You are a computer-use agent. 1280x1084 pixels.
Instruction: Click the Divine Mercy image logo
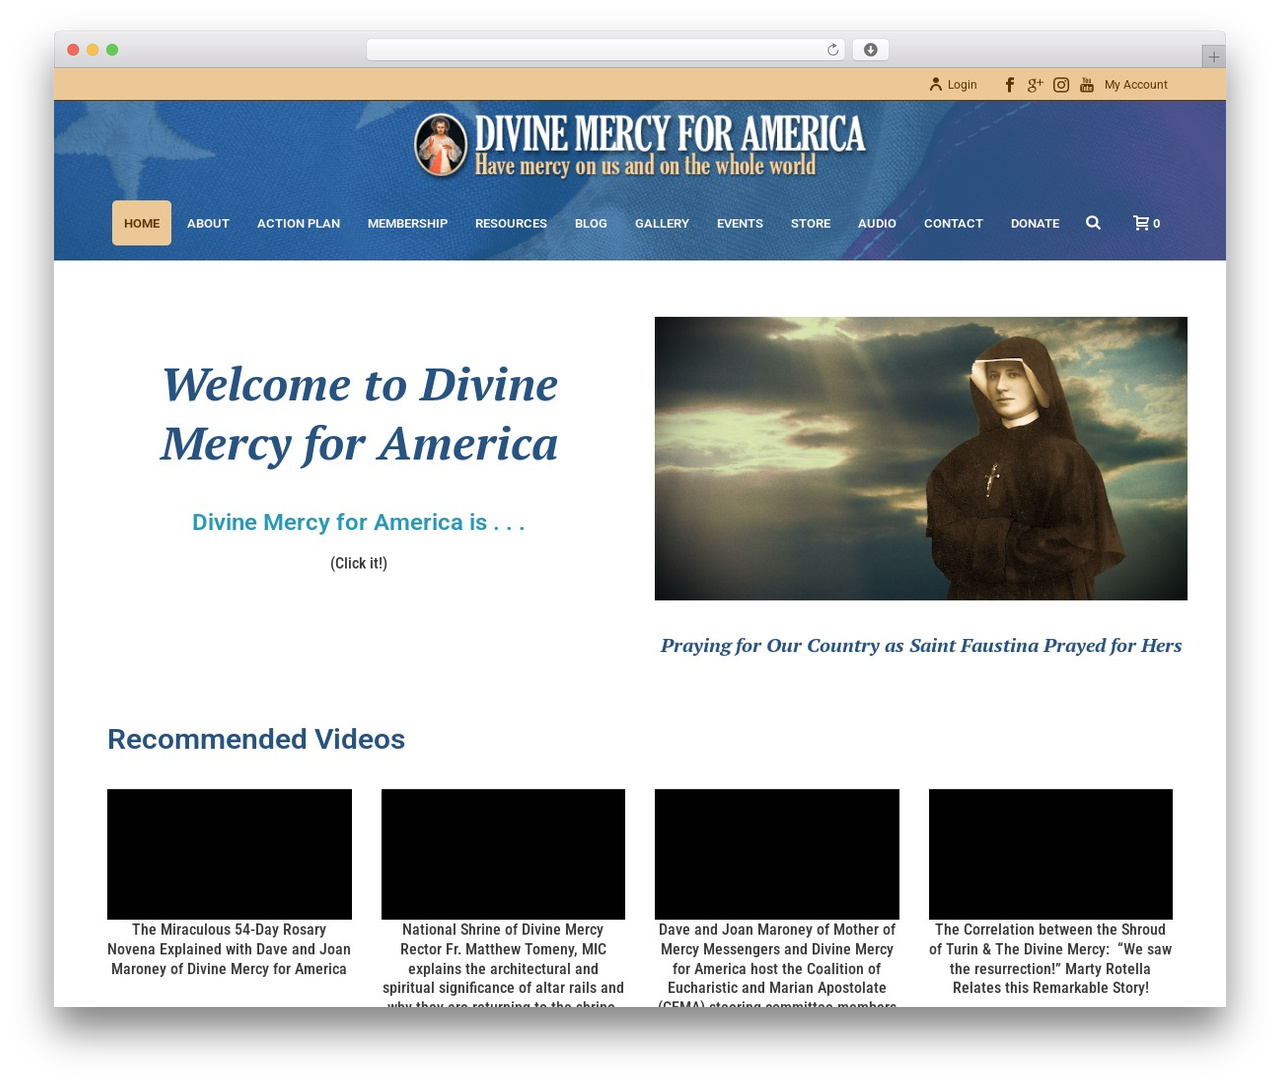tap(441, 145)
